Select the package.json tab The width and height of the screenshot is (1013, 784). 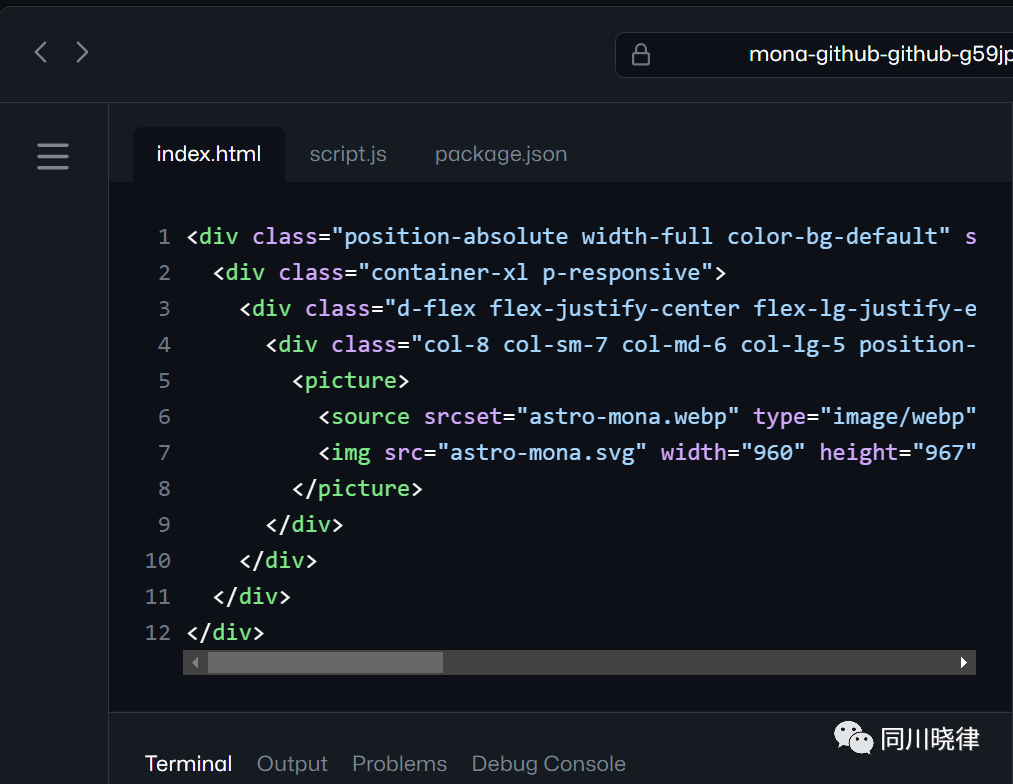pos(501,154)
